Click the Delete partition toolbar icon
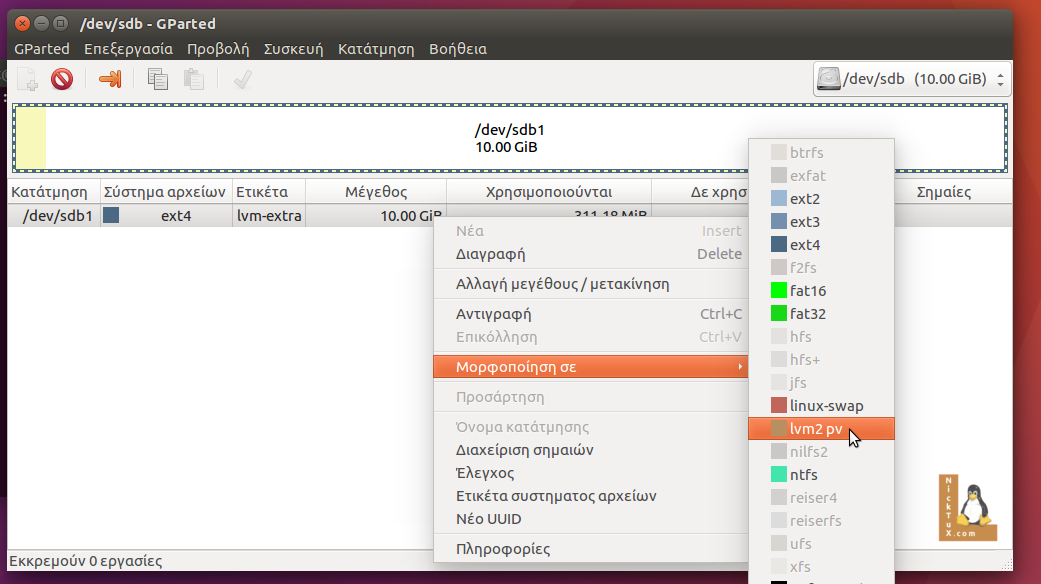 [x=62, y=79]
